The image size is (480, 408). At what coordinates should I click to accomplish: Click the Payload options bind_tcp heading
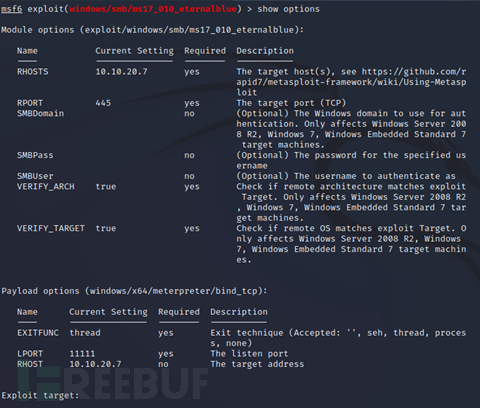coord(134,291)
